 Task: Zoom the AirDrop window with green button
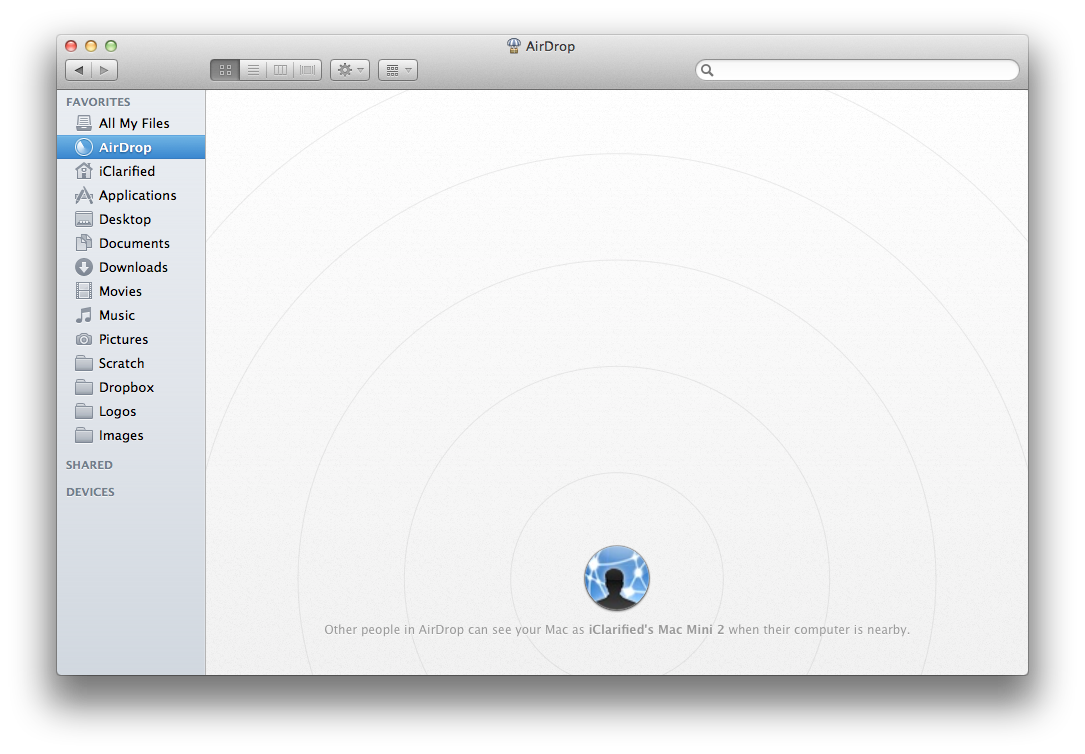tap(111, 46)
